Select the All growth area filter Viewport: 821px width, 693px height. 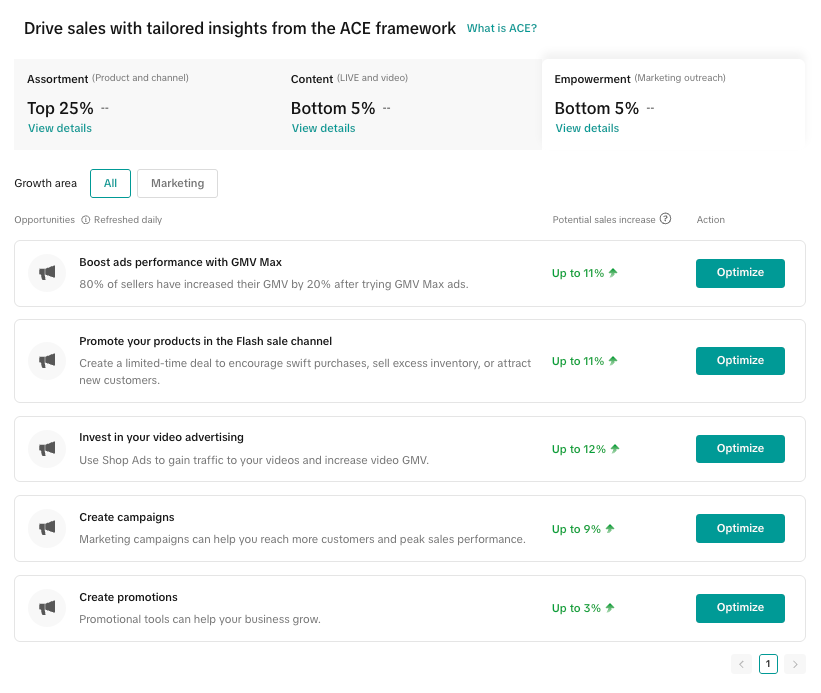[110, 183]
